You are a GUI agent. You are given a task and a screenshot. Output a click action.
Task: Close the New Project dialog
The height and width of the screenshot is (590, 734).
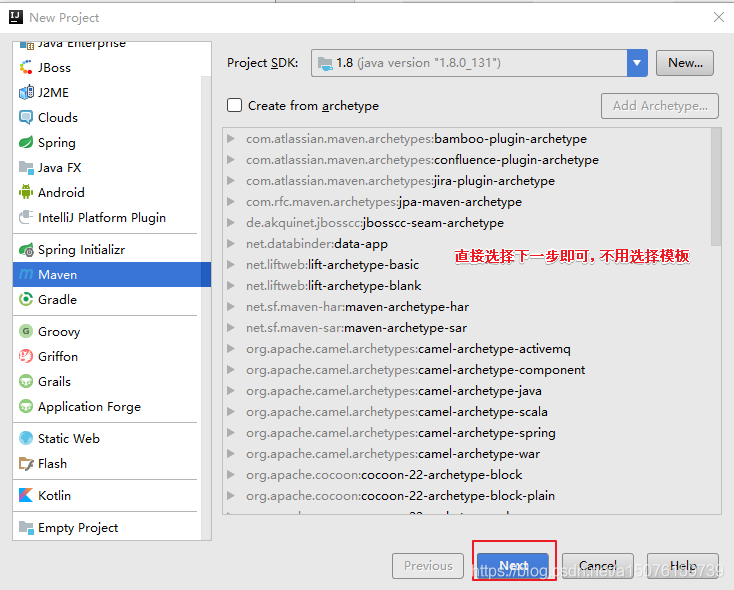click(x=719, y=17)
